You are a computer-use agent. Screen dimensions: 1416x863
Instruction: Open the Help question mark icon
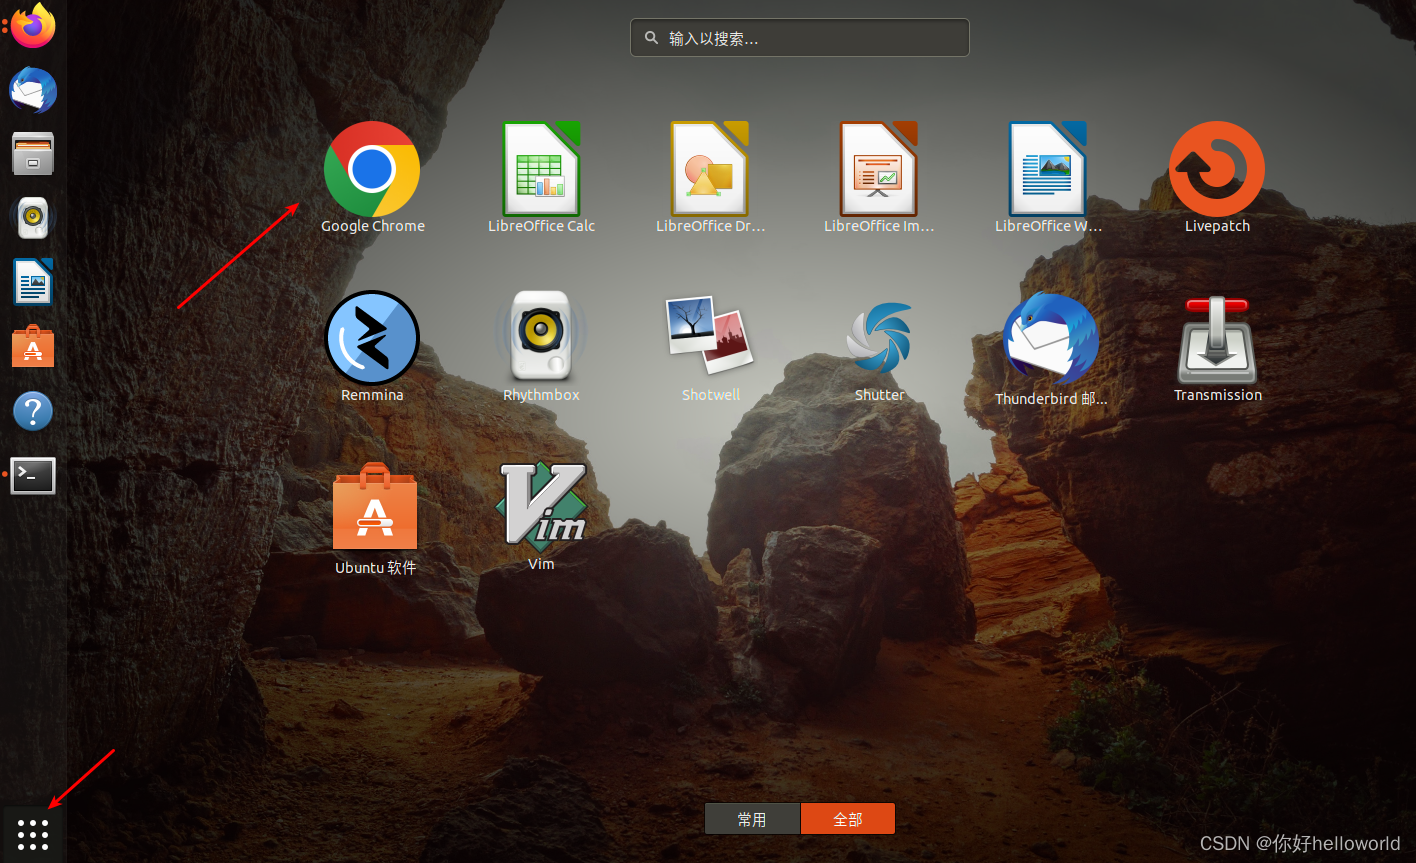click(33, 411)
